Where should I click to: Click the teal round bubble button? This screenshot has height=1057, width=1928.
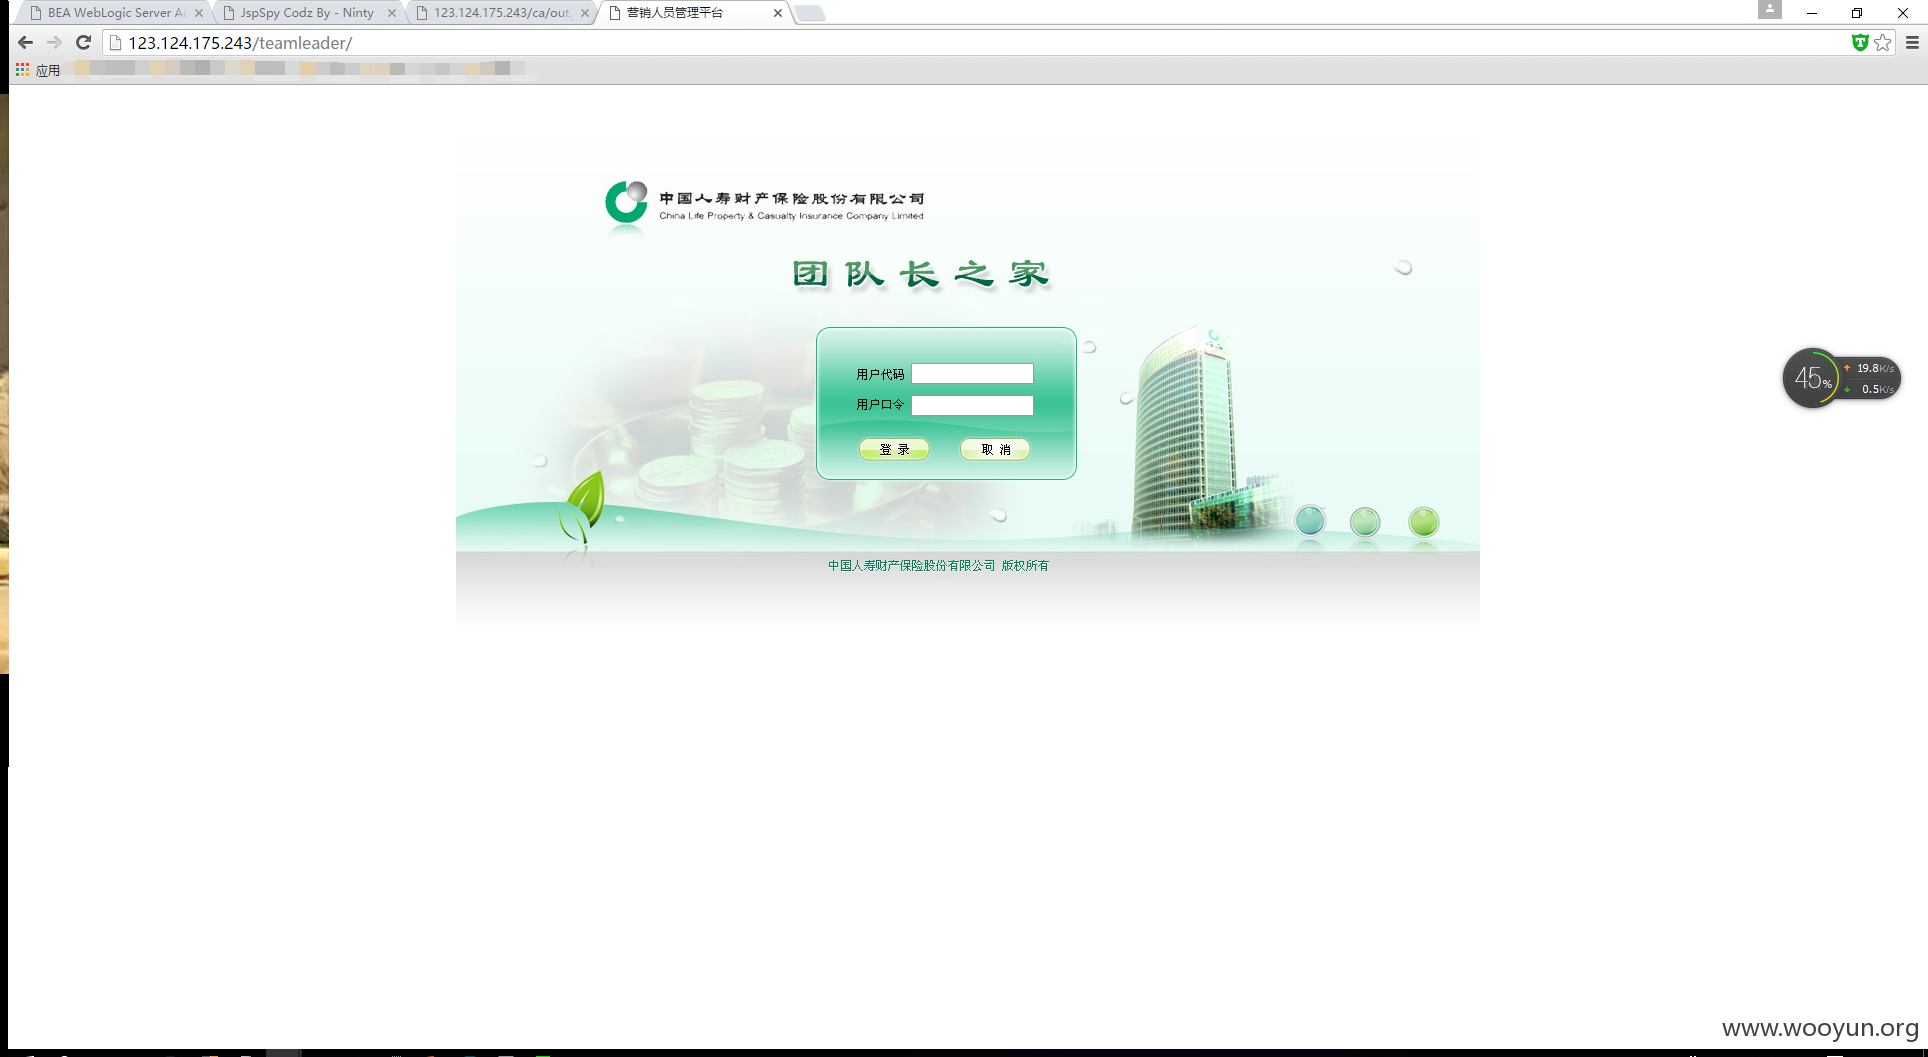[x=1310, y=521]
